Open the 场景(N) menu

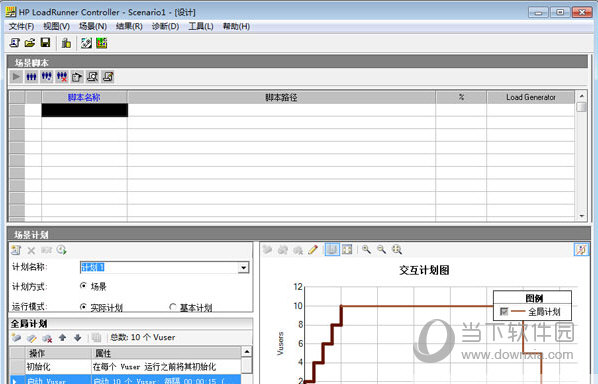tap(93, 26)
